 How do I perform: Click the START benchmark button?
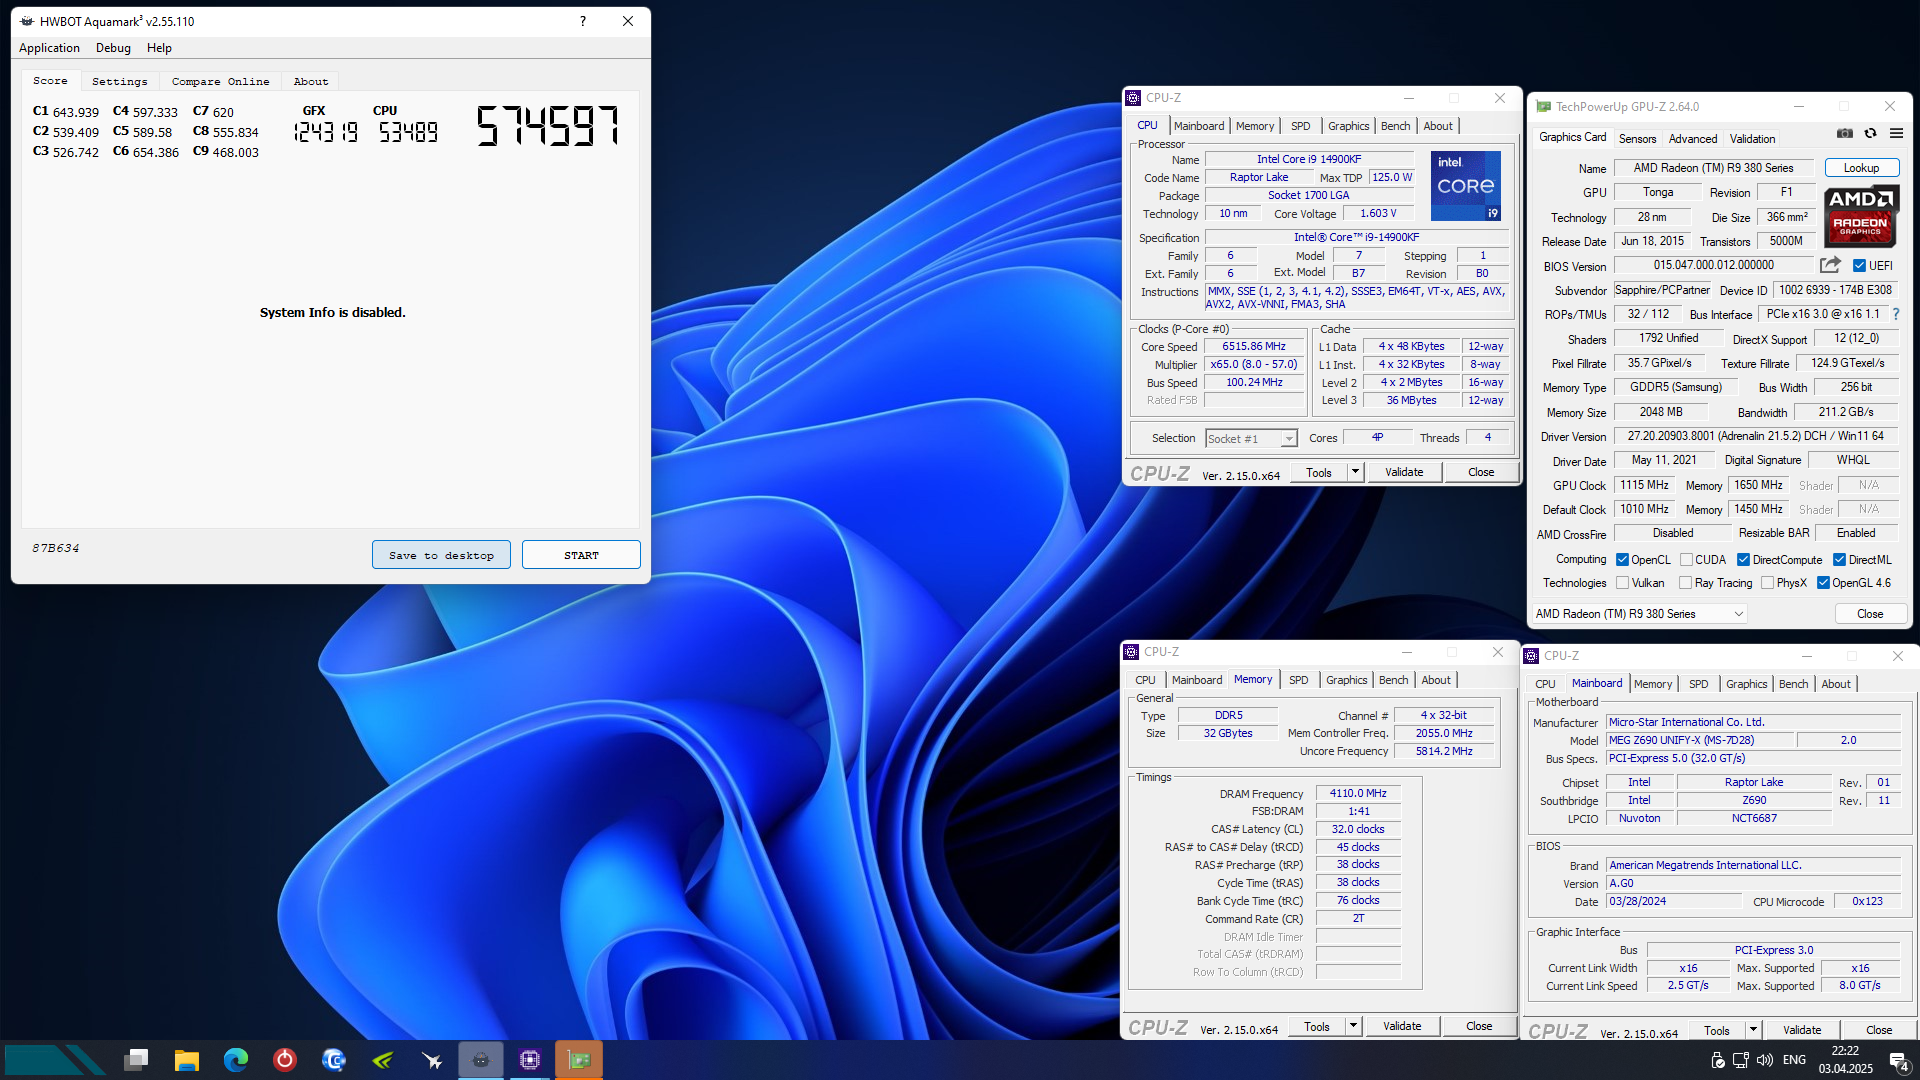pyautogui.click(x=581, y=555)
